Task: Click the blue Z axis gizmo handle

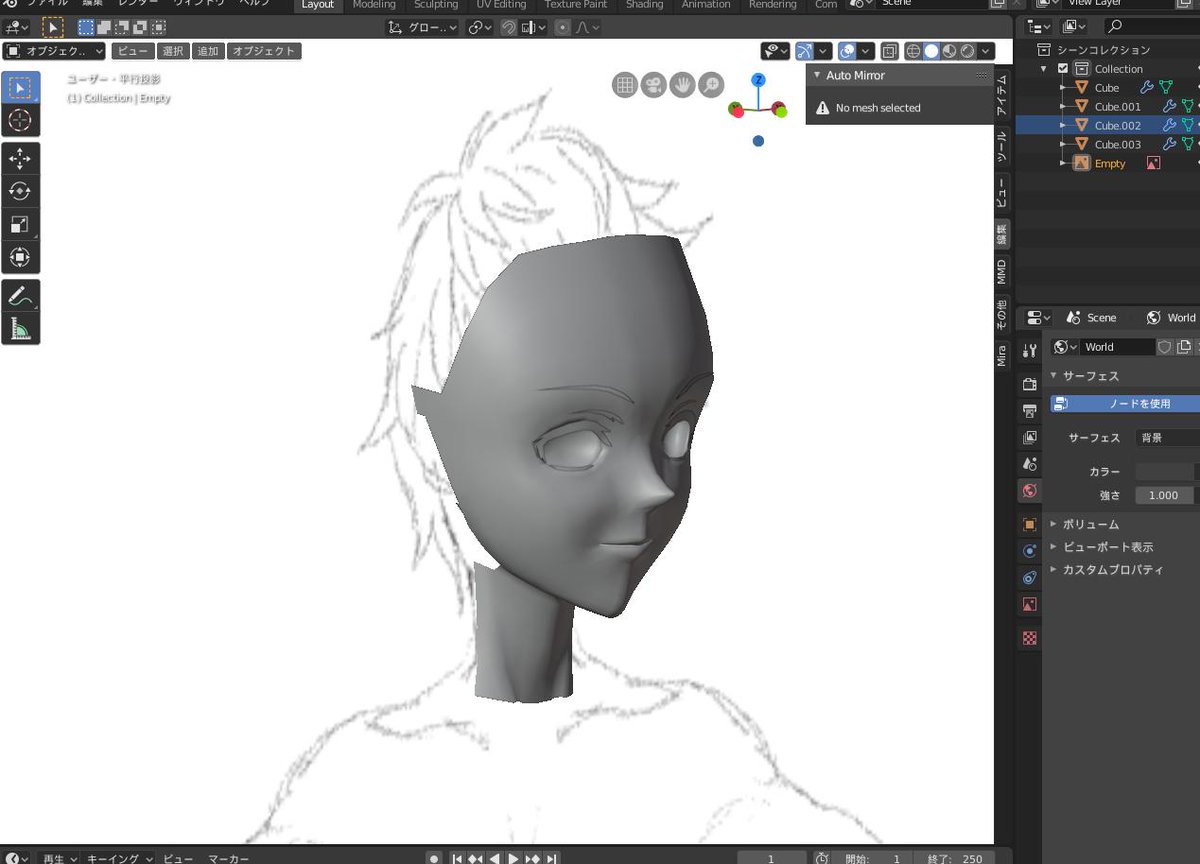Action: [759, 79]
